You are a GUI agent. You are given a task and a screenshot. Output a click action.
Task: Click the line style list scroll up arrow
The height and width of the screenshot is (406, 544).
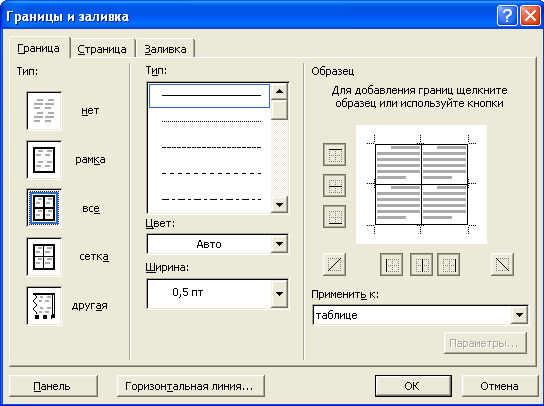pos(279,92)
